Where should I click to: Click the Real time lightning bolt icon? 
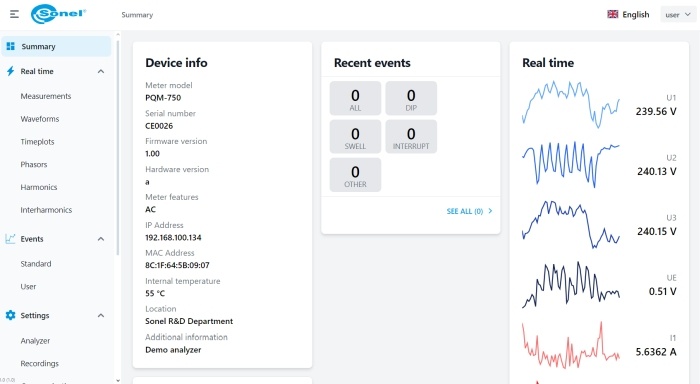tap(10, 71)
